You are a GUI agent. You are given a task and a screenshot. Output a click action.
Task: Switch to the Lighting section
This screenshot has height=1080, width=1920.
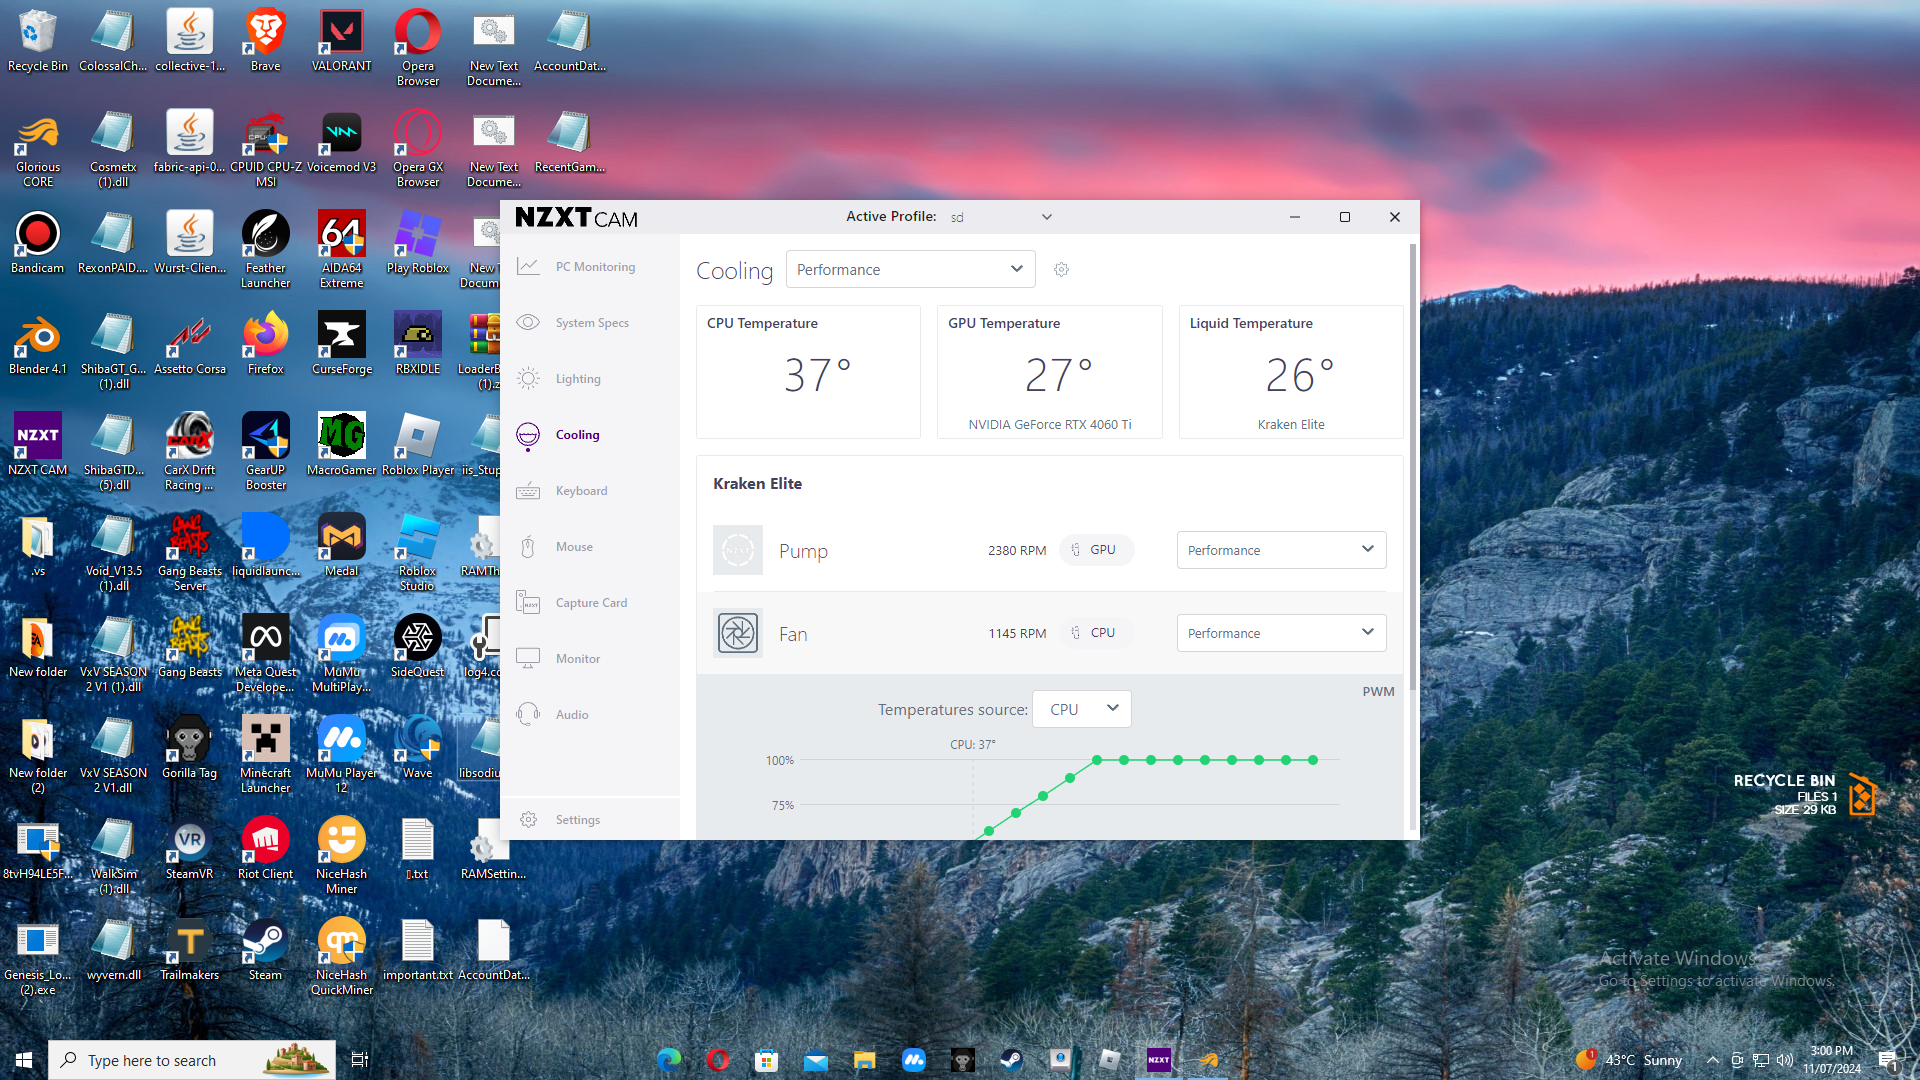coord(590,379)
